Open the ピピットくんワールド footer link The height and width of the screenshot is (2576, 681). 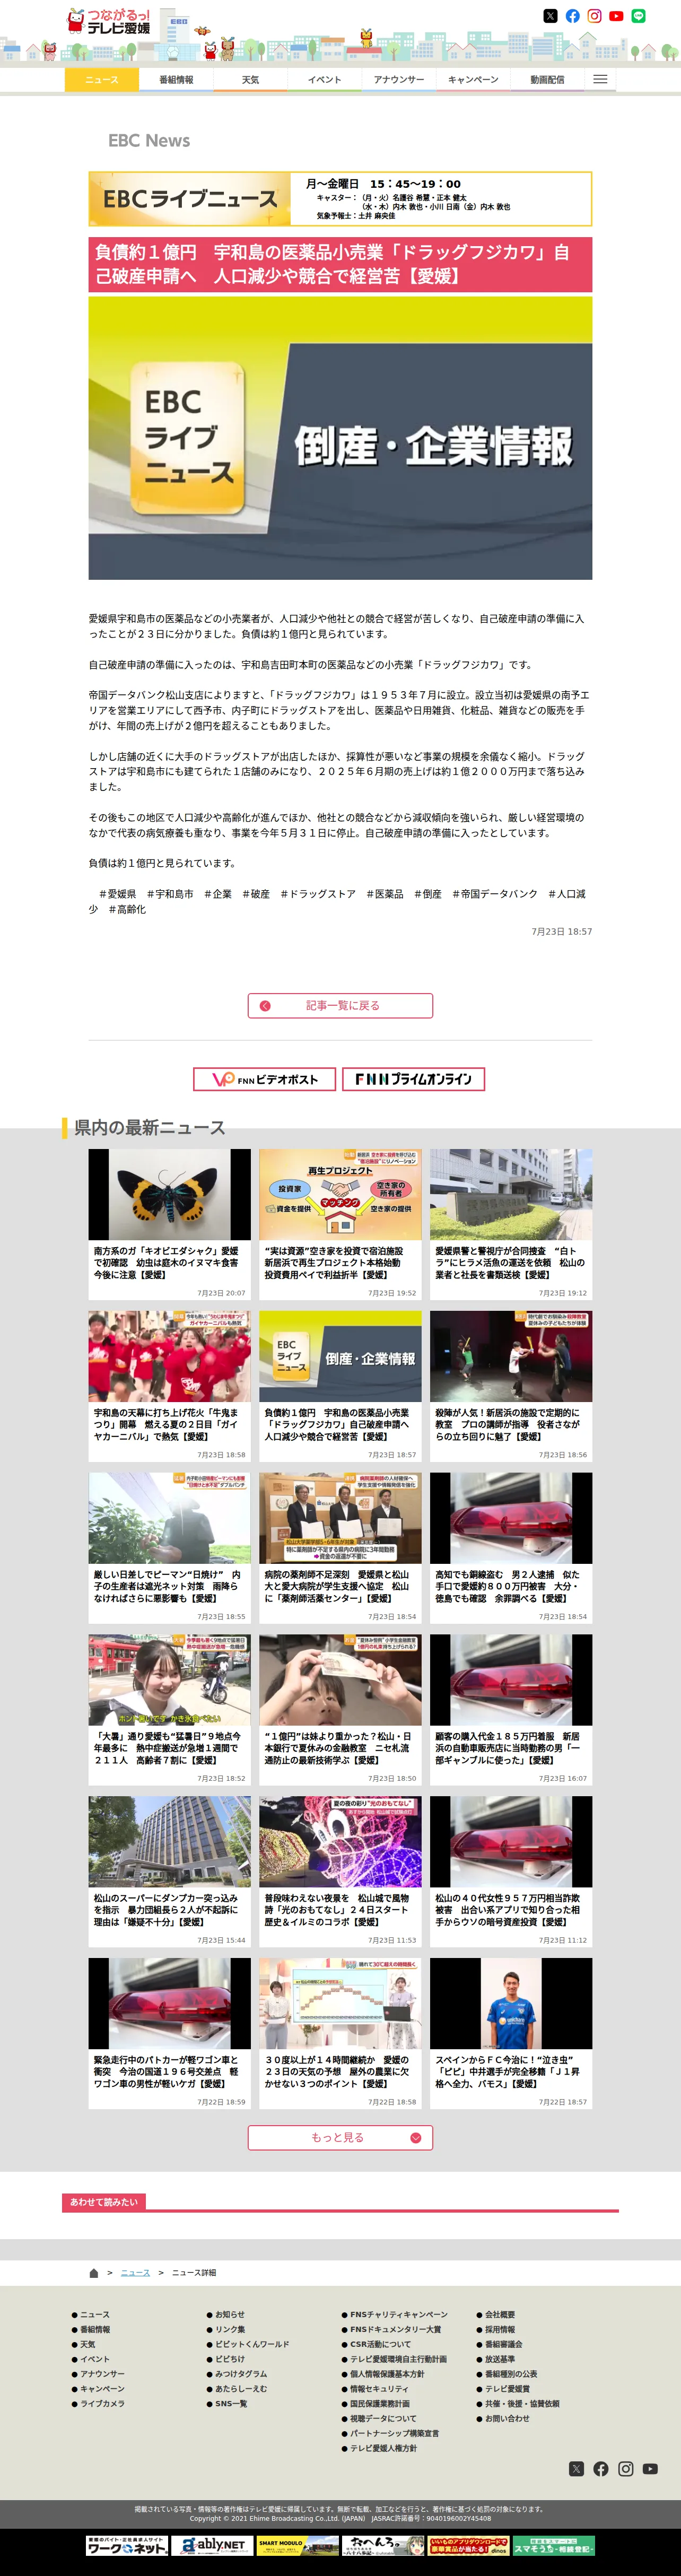[x=252, y=2344]
